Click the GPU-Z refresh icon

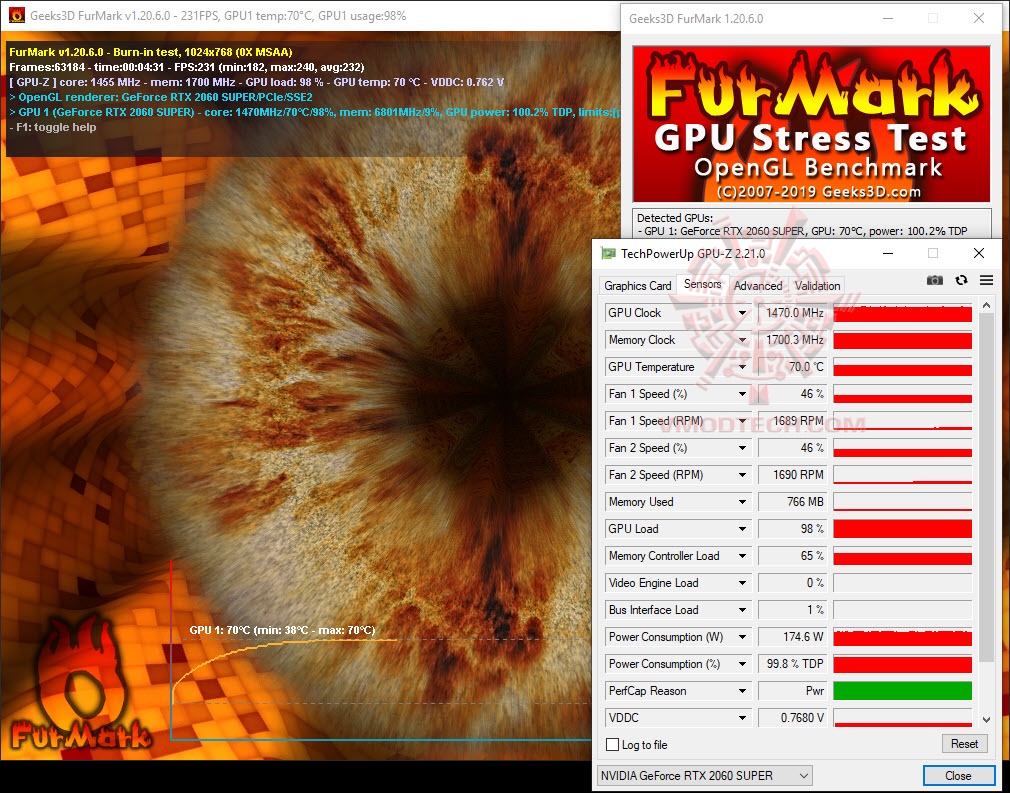click(961, 280)
